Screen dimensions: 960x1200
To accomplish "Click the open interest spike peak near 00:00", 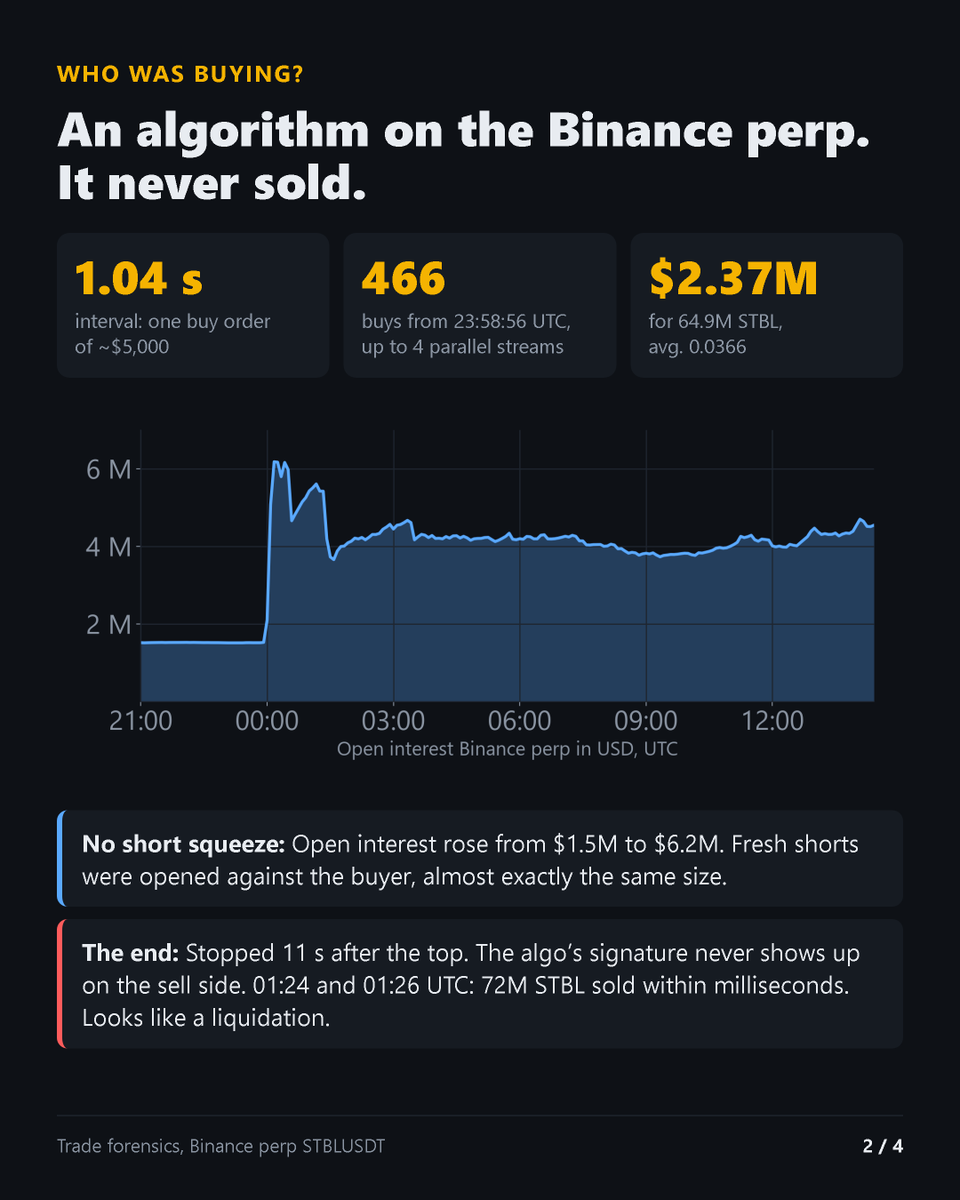I will tap(275, 462).
